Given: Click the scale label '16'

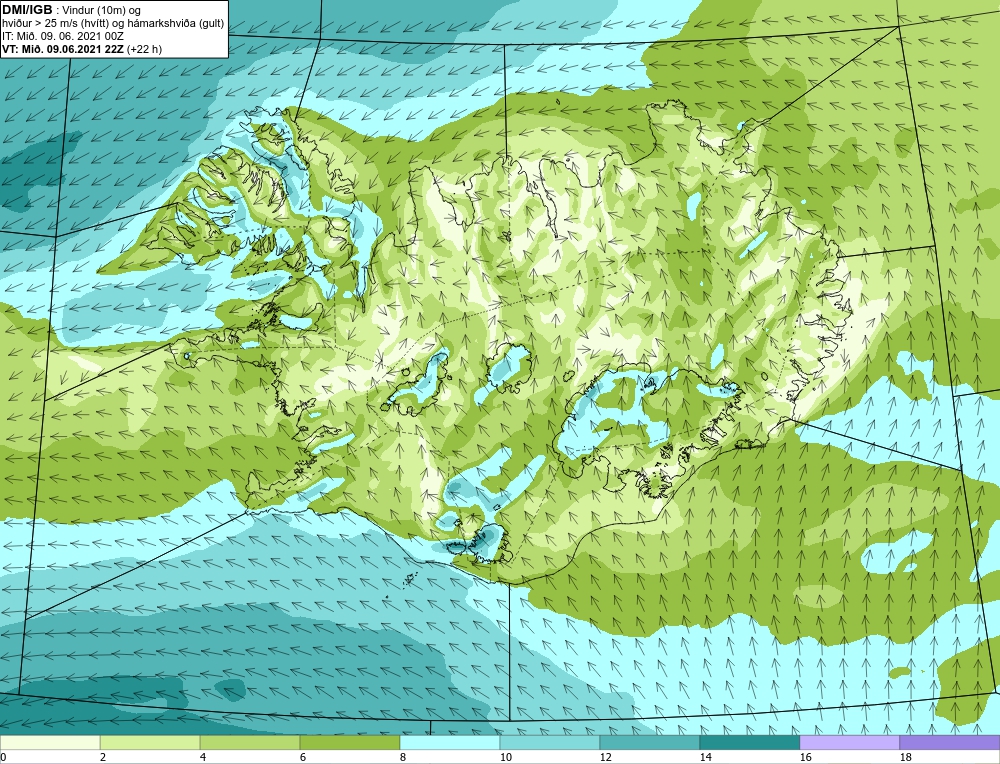Looking at the screenshot, I should click(806, 757).
